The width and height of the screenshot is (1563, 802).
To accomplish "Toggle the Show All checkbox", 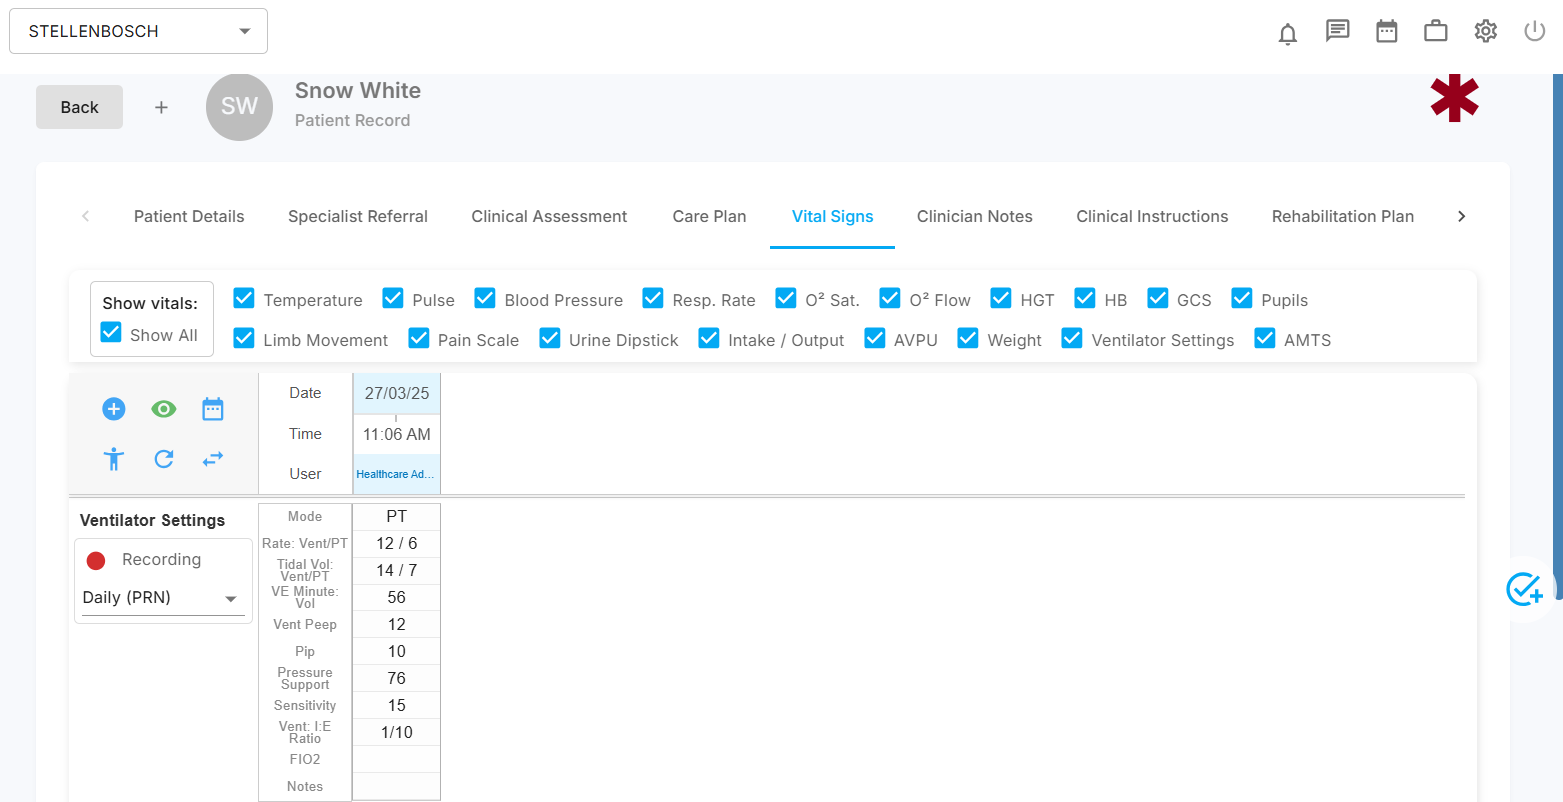I will (112, 333).
